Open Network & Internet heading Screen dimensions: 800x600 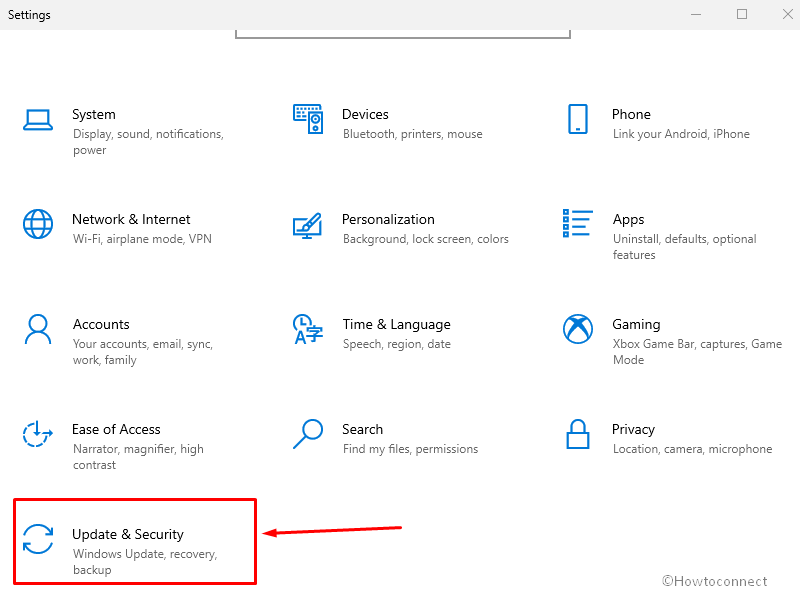pos(131,219)
